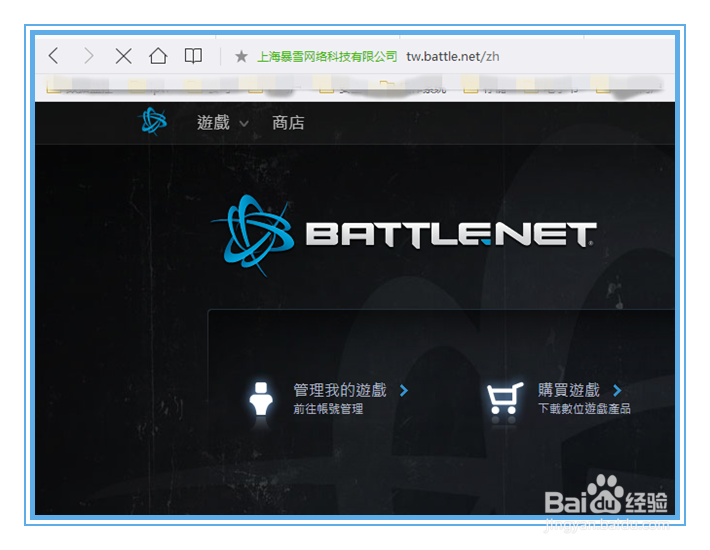The height and width of the screenshot is (550, 710).
Task: Open the 購買遊戲 link
Action: (x=569, y=390)
